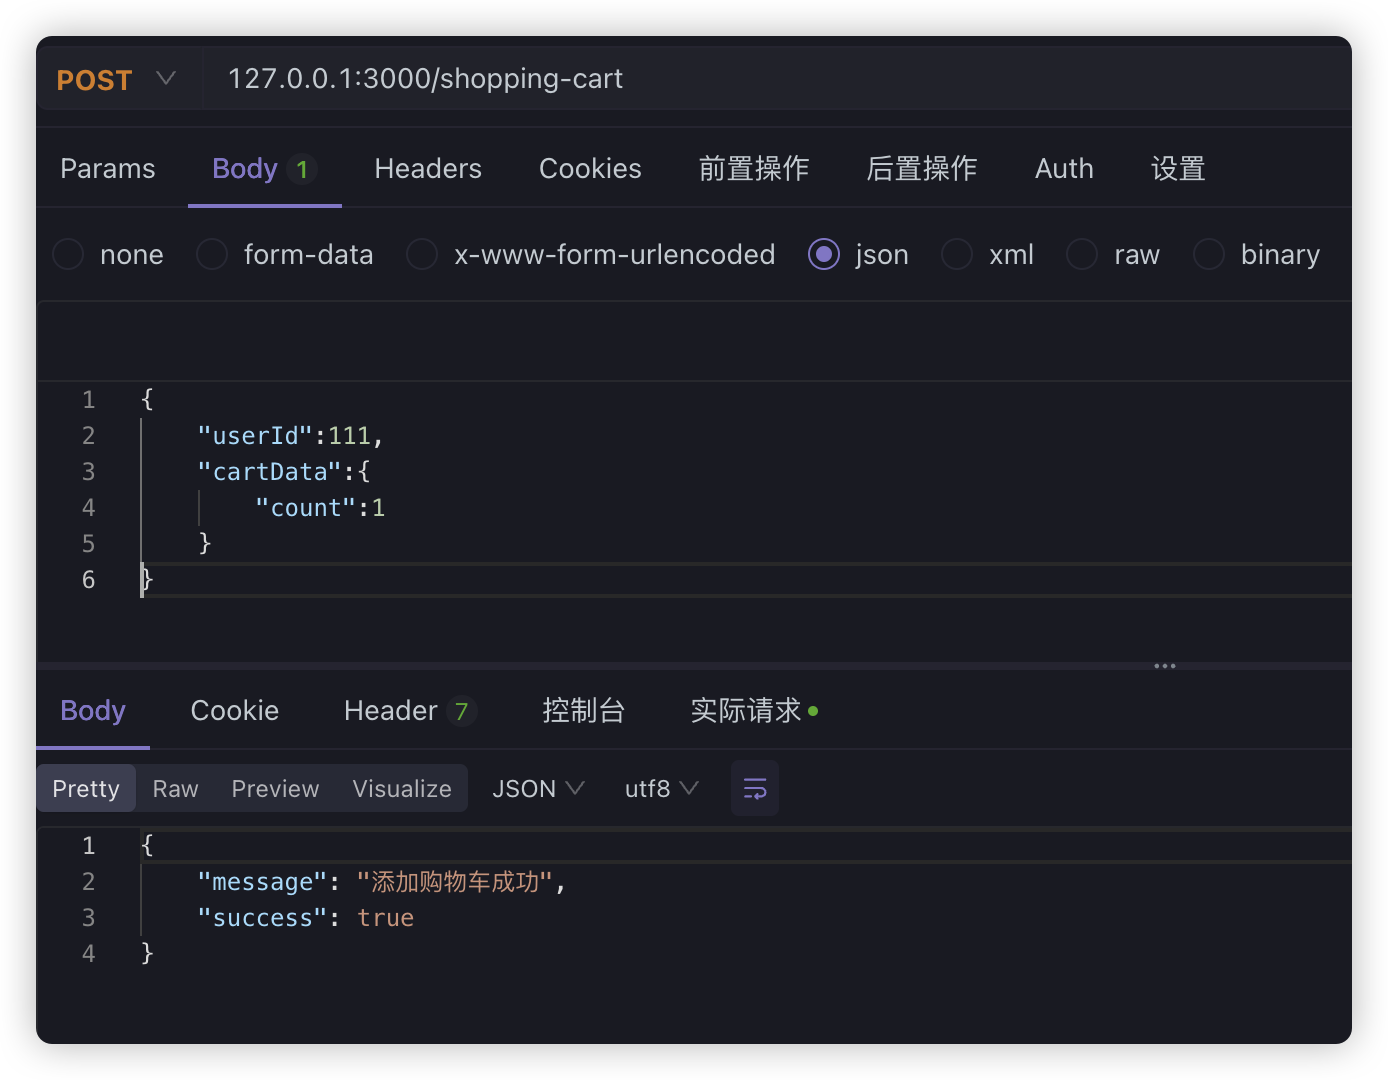1388x1080 pixels.
Task: Switch to the Auth tab
Action: click(1063, 168)
